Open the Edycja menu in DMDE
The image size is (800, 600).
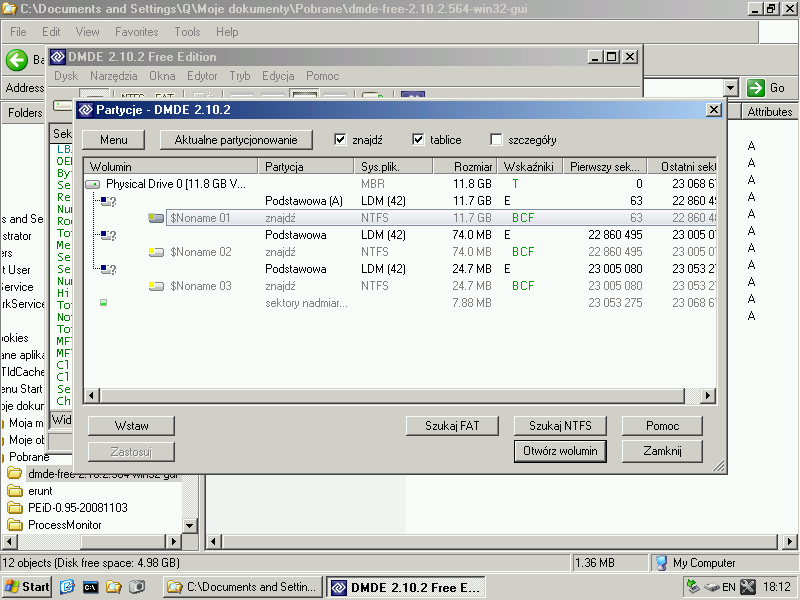pos(278,76)
